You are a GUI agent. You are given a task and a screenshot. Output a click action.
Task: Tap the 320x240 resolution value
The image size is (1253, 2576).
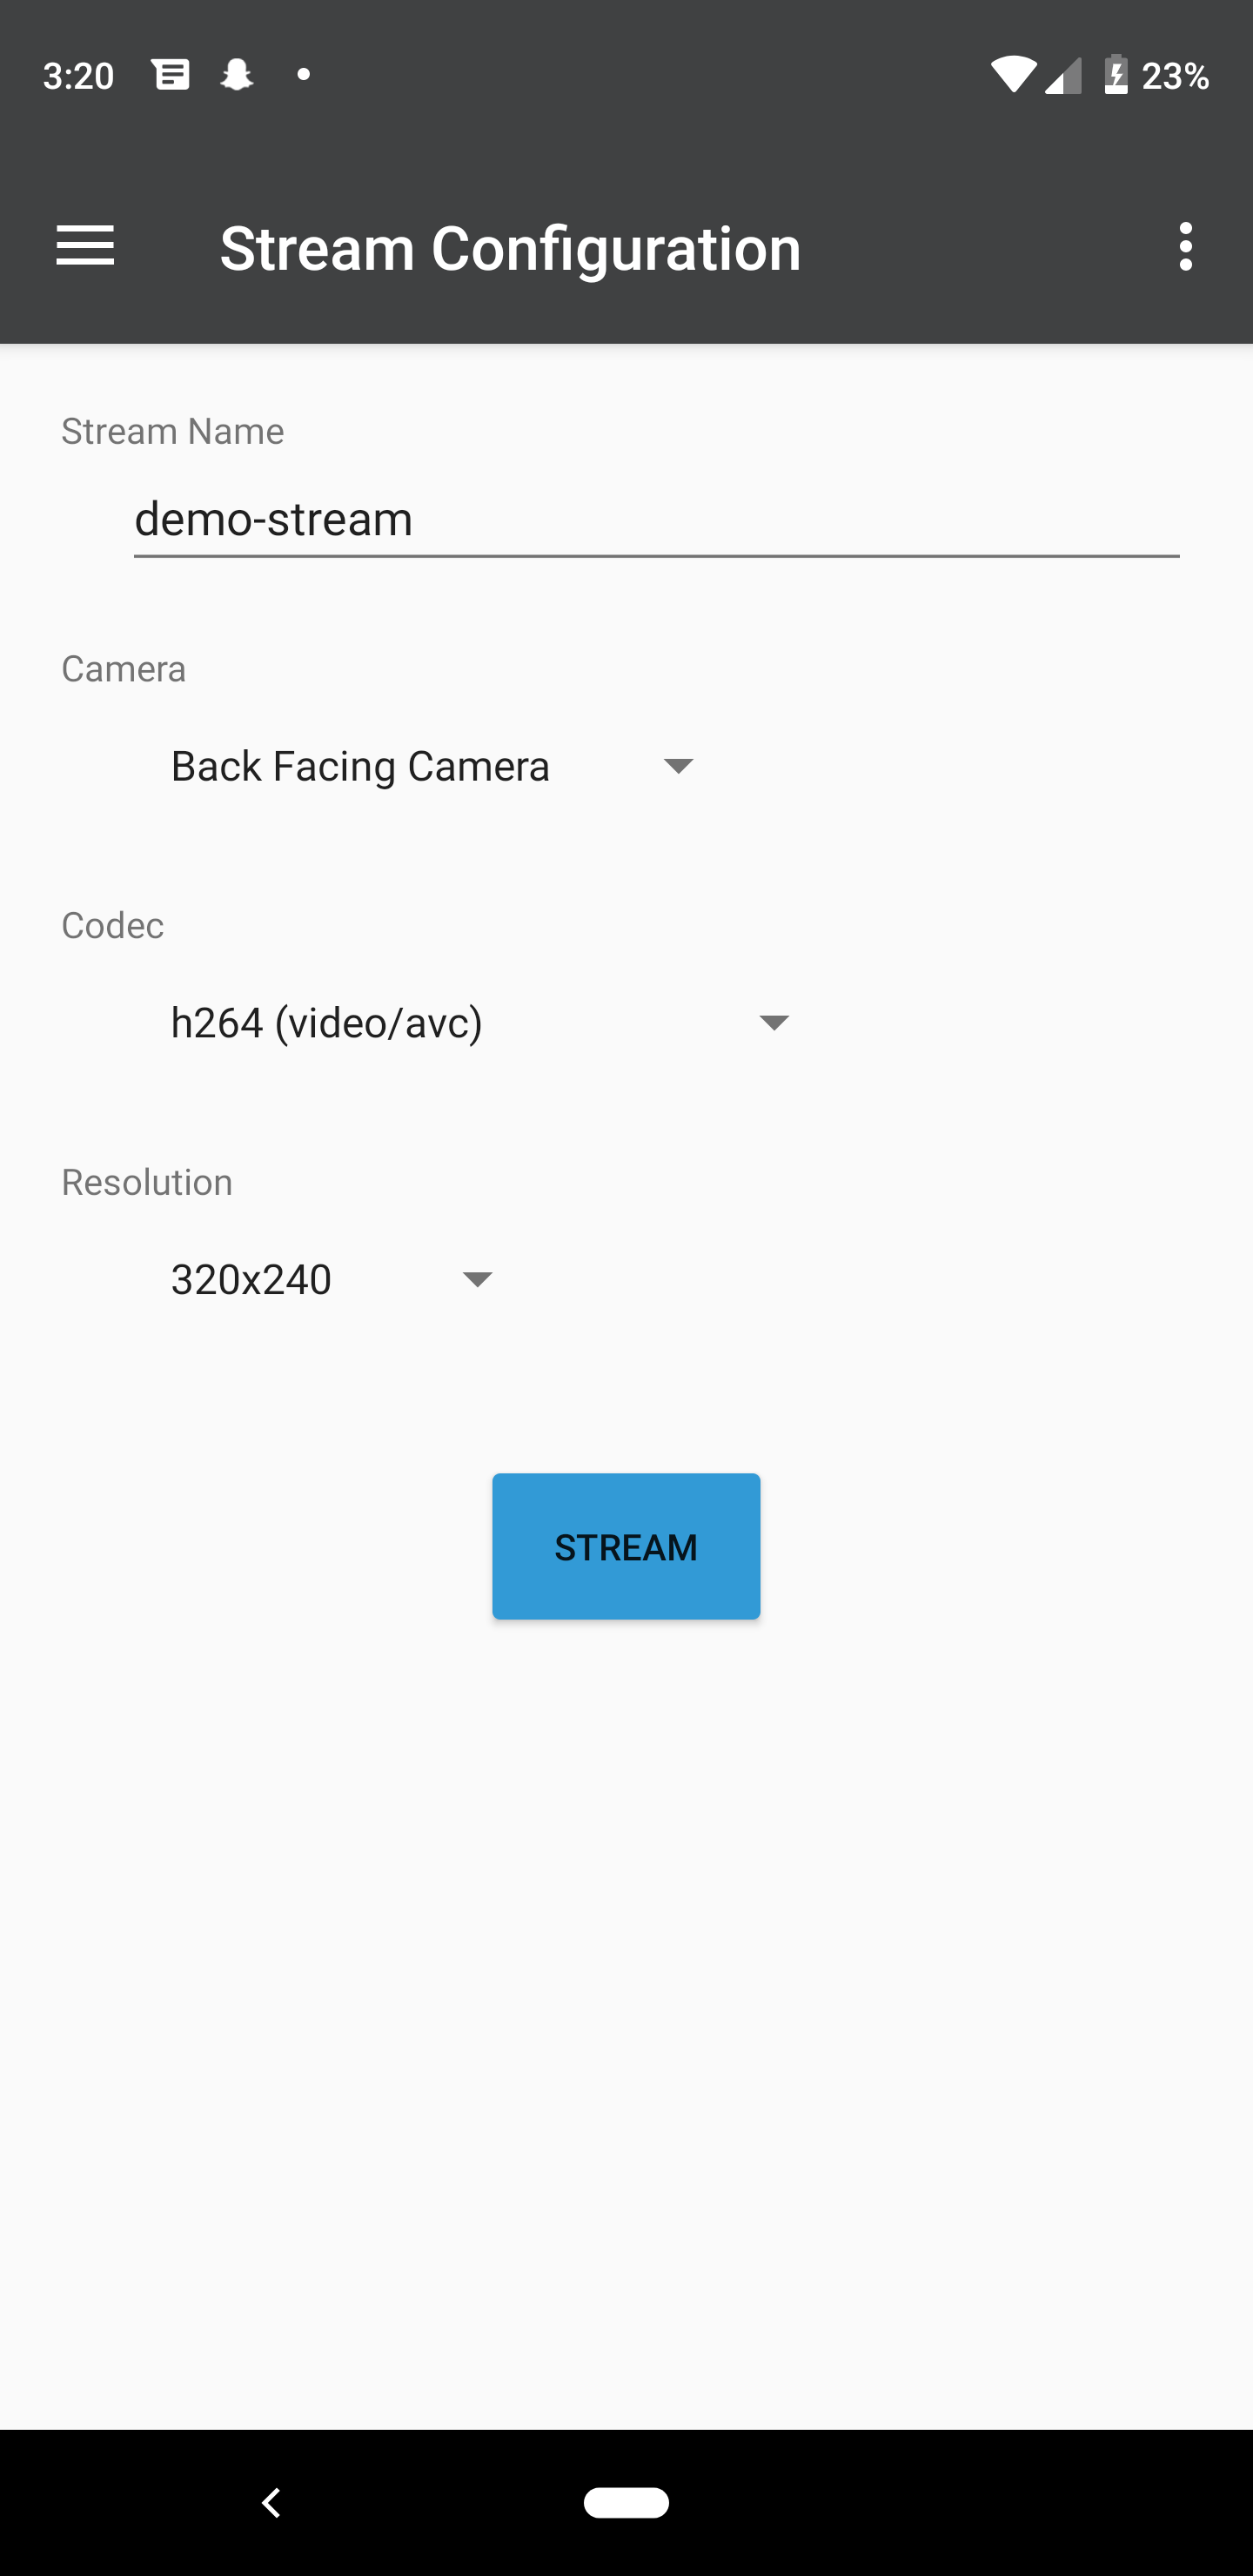[x=249, y=1280]
